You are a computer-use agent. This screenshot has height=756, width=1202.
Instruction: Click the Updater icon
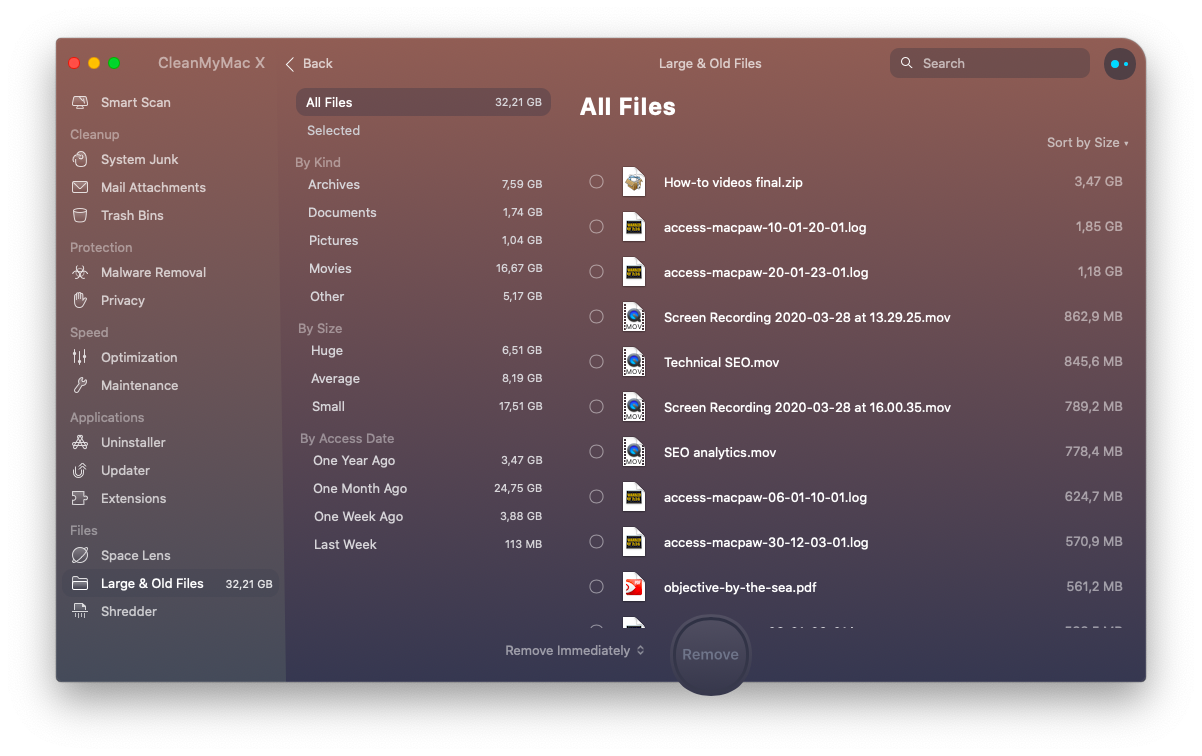(x=80, y=470)
